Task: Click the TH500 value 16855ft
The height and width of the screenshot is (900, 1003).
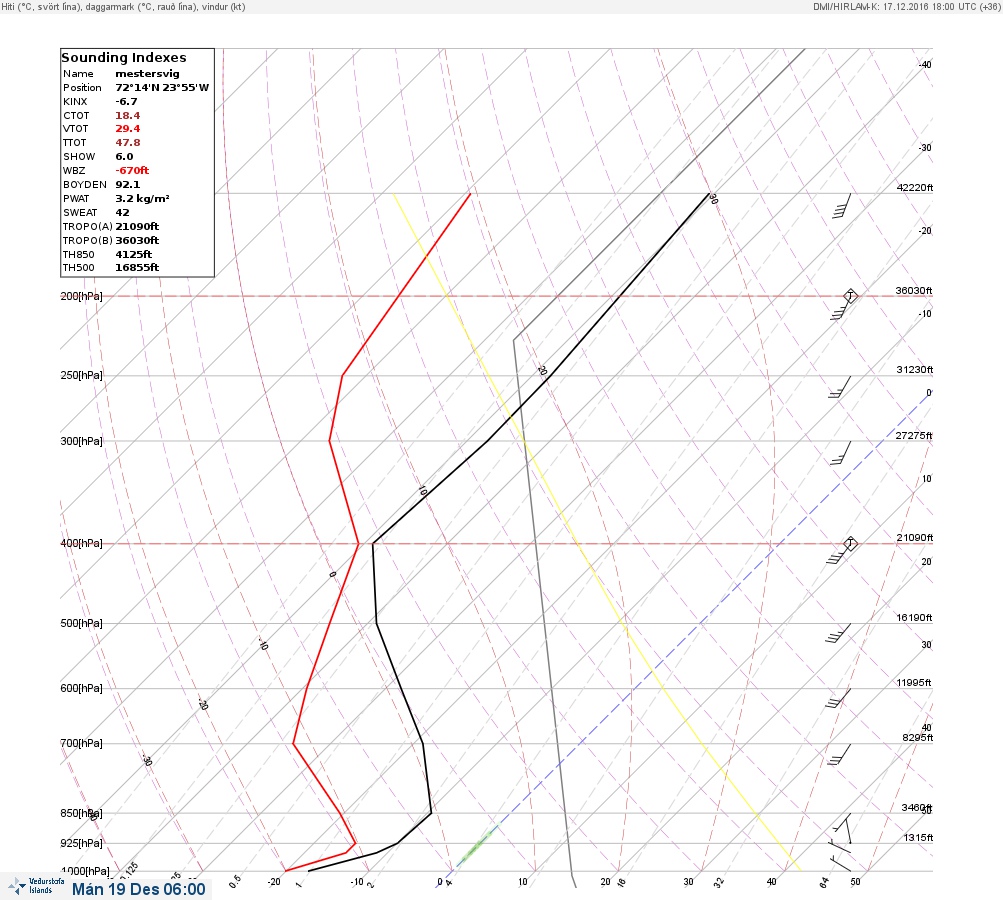Action: [x=137, y=268]
